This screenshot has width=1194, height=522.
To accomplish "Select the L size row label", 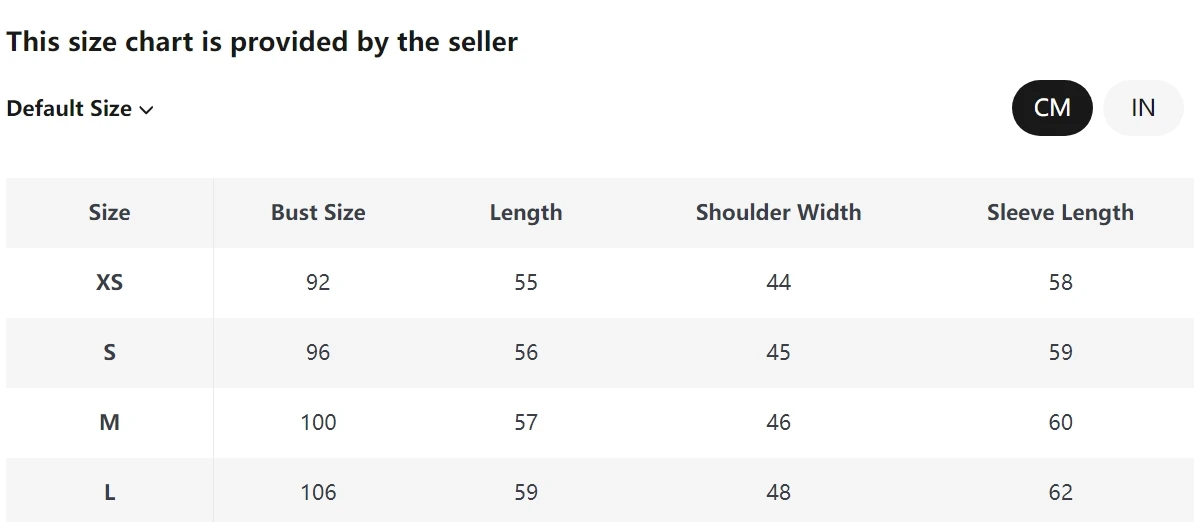I will coord(109,492).
